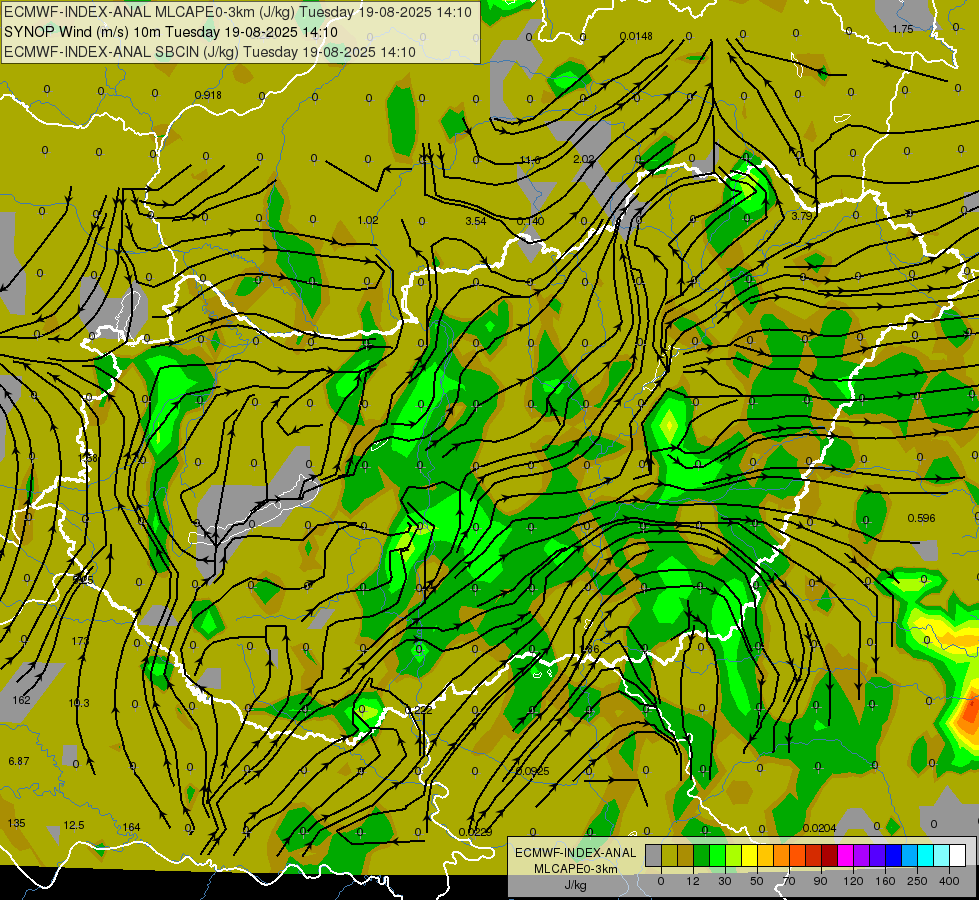Viewport: 979px width, 900px height.
Task: Click the map value 162
Action: pos(21,700)
